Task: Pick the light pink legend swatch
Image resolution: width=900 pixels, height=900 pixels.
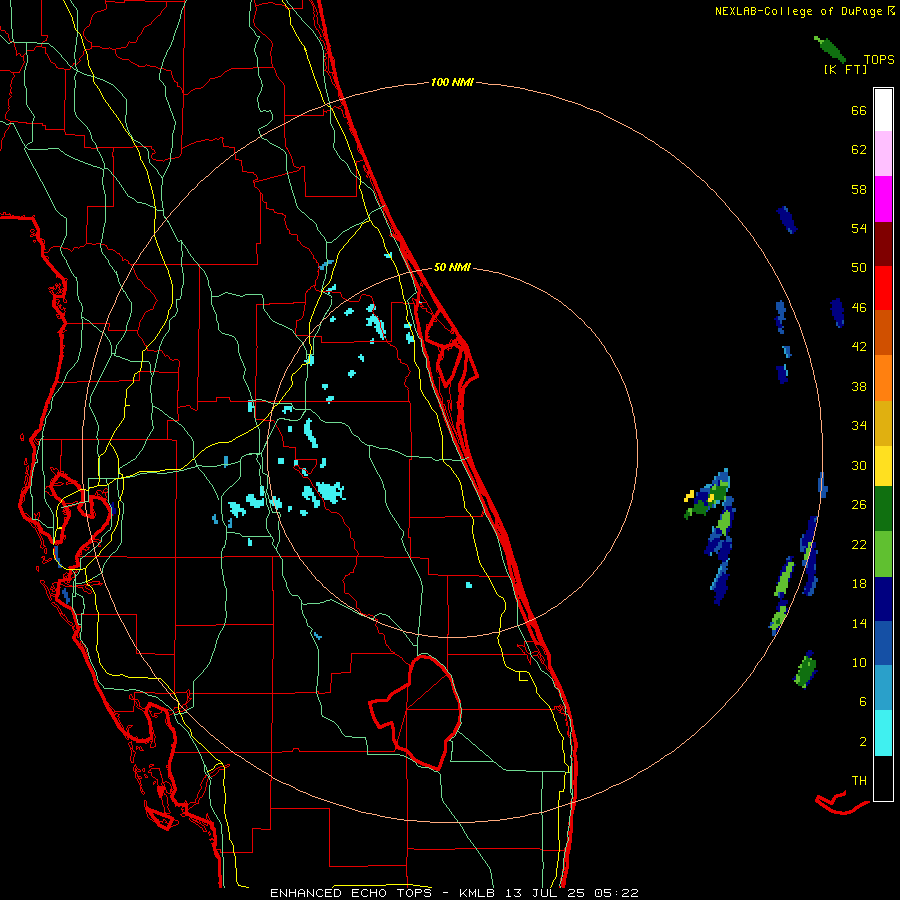Action: [x=883, y=154]
